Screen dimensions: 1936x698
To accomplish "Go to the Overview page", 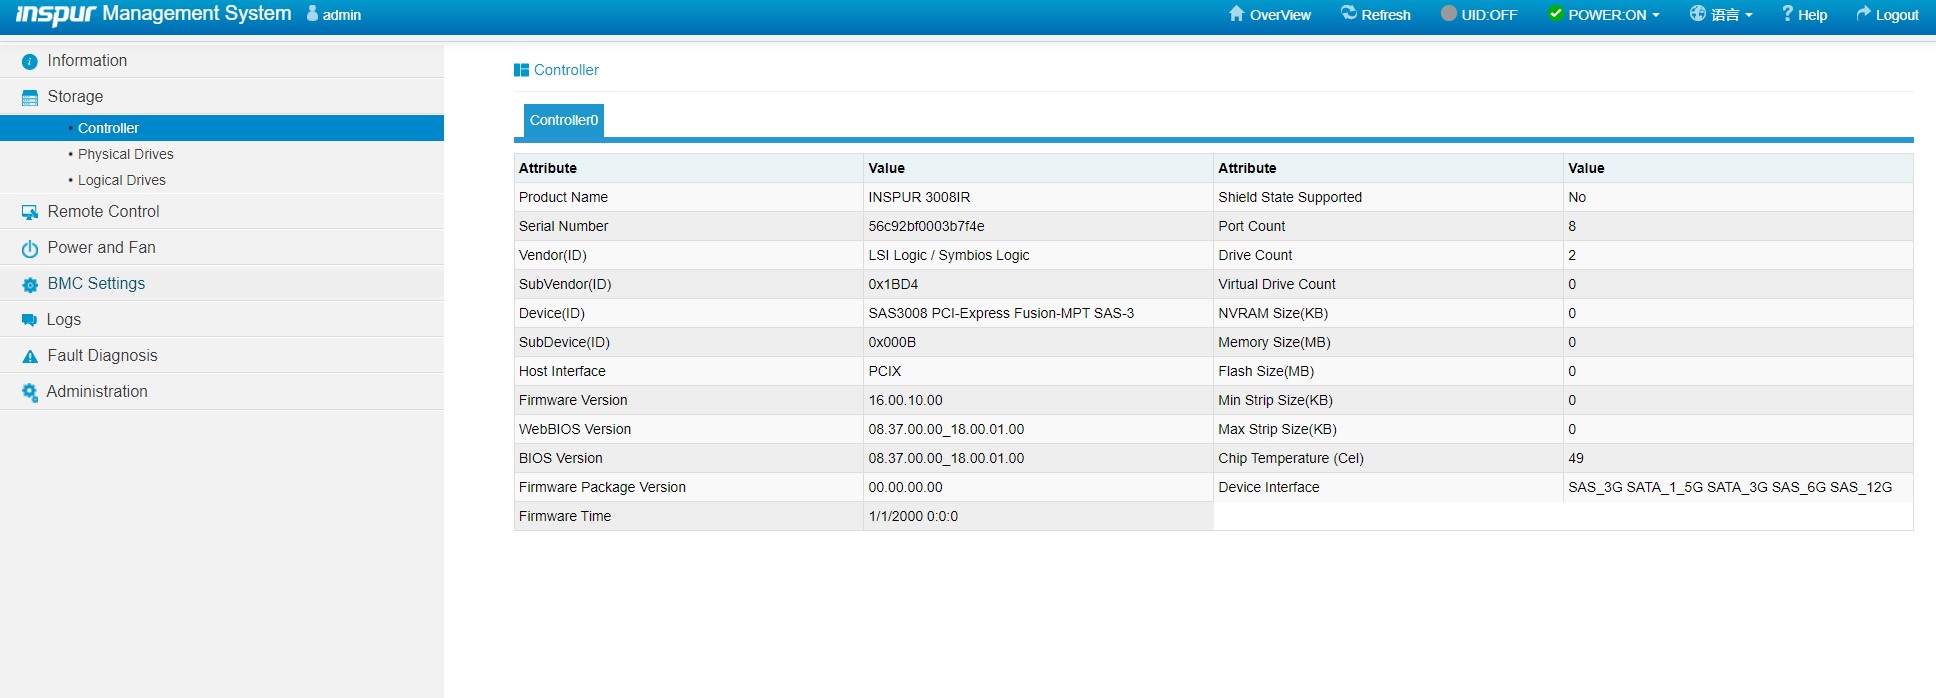I will 1270,15.
